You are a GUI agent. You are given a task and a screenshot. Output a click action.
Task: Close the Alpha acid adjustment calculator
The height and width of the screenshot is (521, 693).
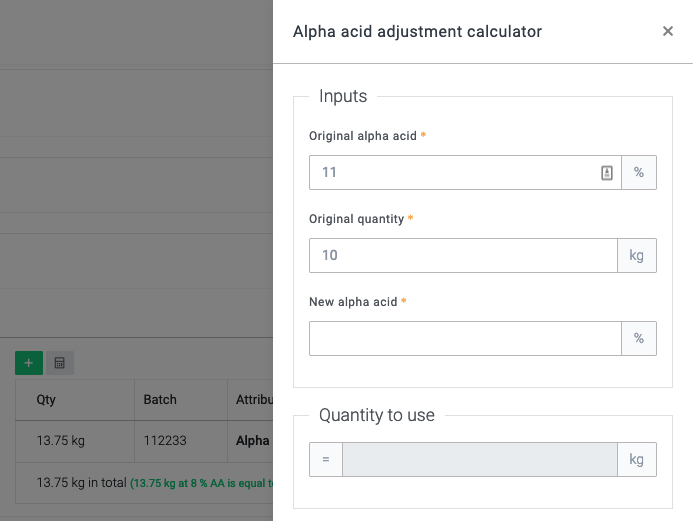point(668,31)
